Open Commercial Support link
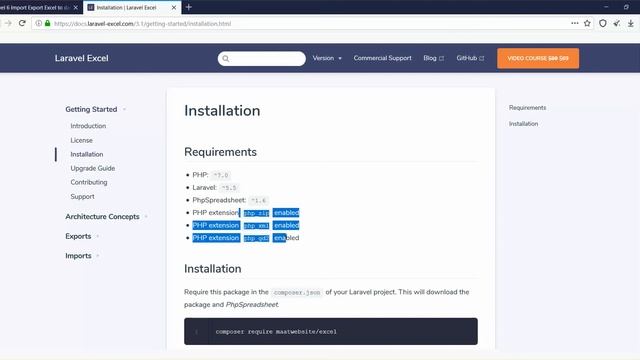Image resolution: width=640 pixels, height=360 pixels. point(382,58)
